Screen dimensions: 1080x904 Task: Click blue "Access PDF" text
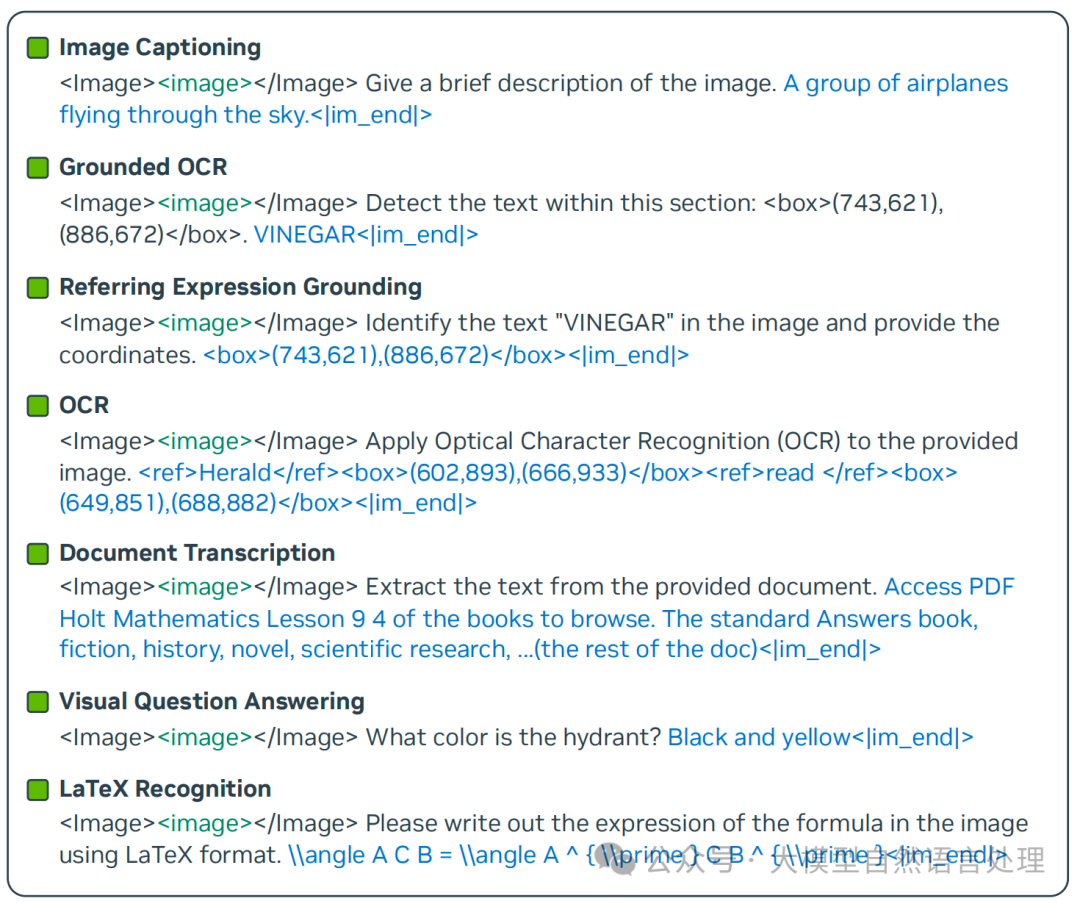(949, 587)
